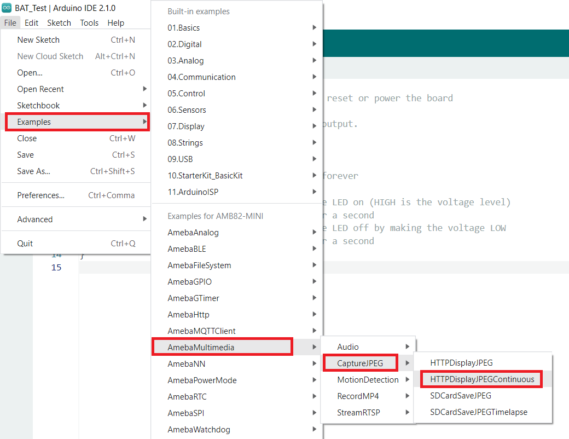
Task: Click the 'Built-in examples' header text
Action: 198,12
